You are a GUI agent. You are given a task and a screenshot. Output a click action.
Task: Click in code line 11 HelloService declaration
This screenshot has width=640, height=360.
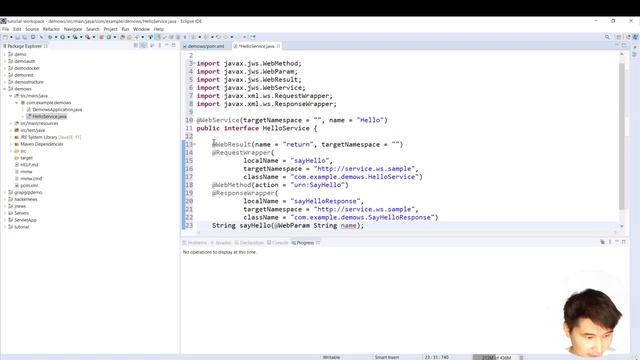coord(257,128)
